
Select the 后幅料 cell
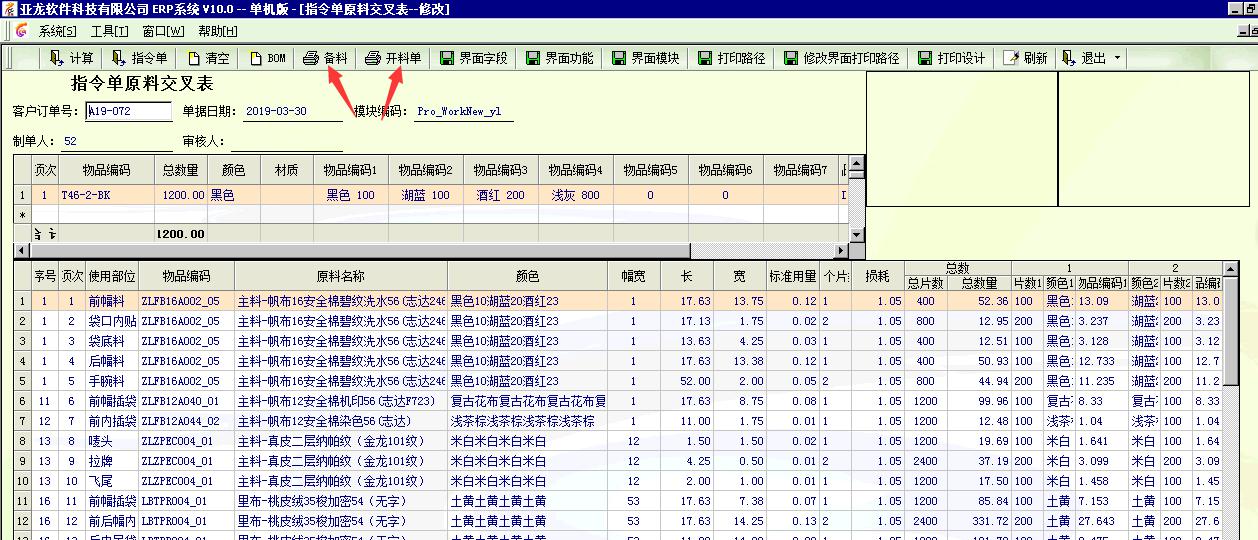tap(112, 361)
